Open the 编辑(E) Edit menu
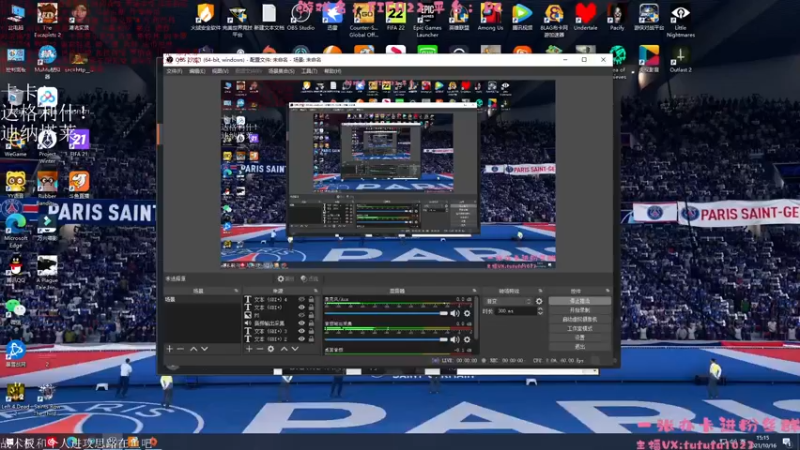Screen dimensions: 800x450 (197, 71)
